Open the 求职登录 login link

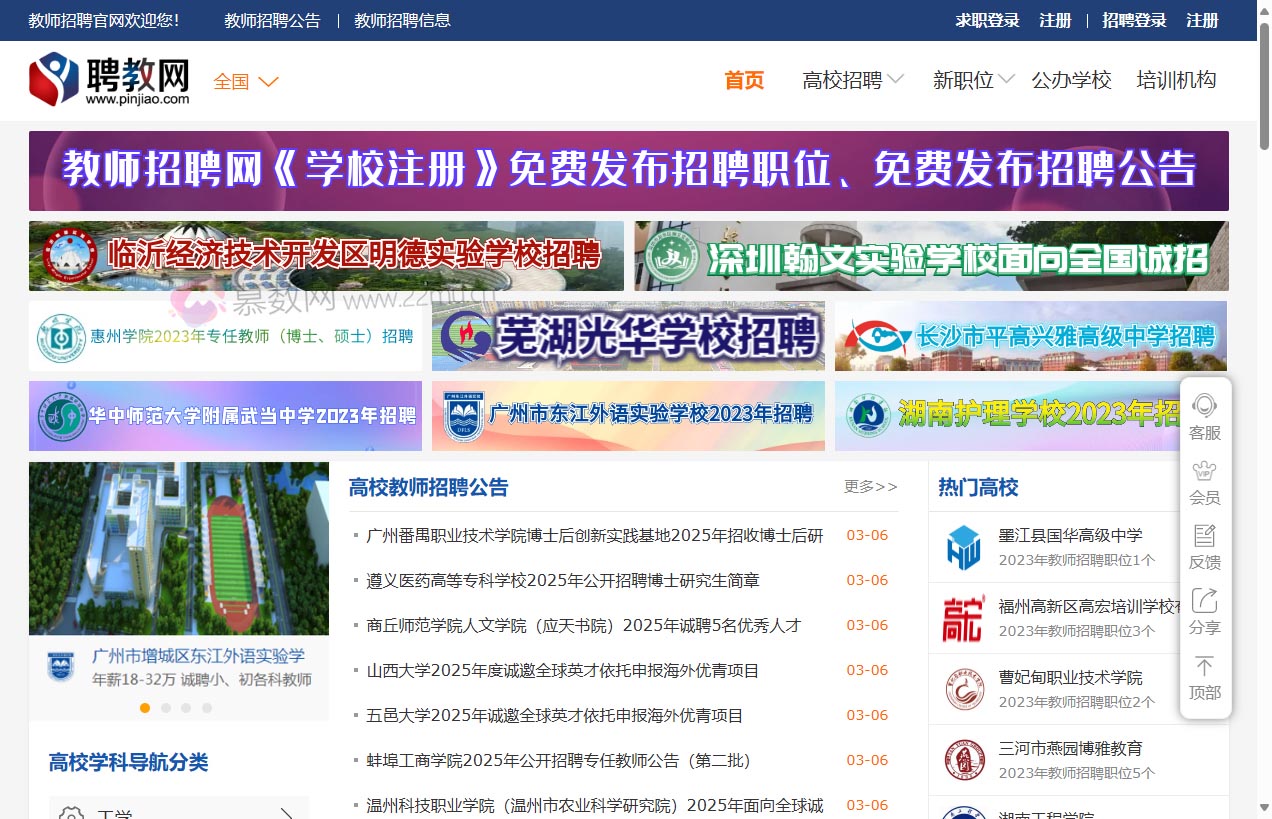point(987,20)
